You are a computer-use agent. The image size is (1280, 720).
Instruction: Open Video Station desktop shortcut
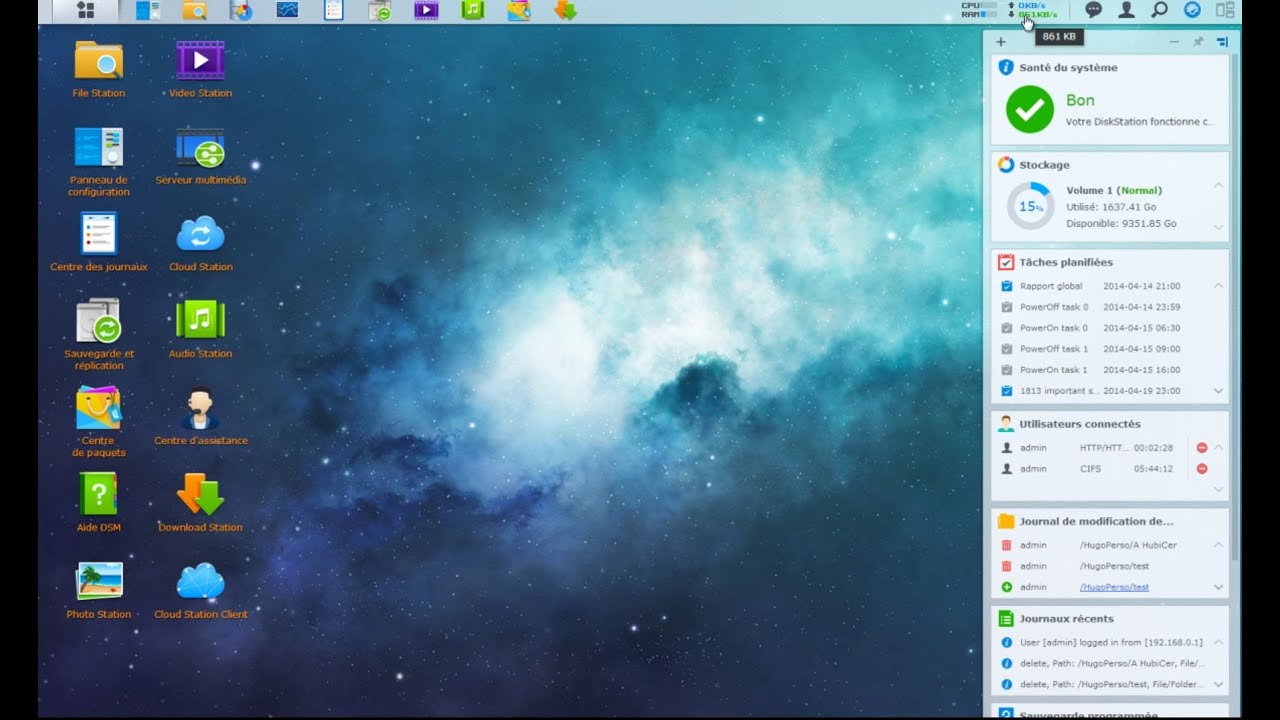pyautogui.click(x=200, y=69)
